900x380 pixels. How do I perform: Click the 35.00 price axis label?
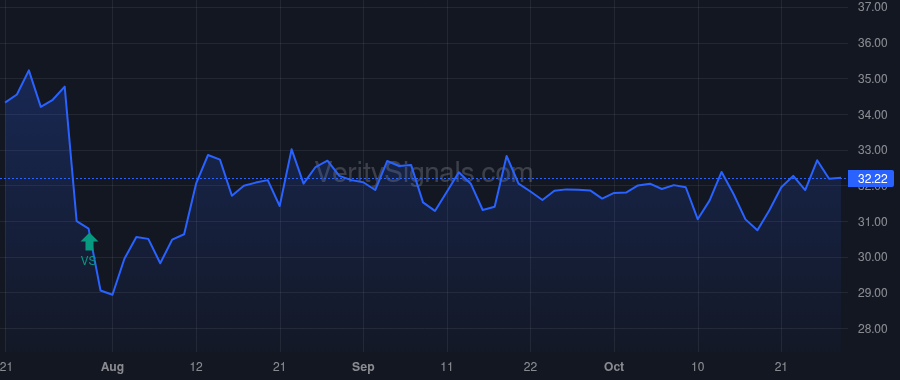click(x=872, y=79)
